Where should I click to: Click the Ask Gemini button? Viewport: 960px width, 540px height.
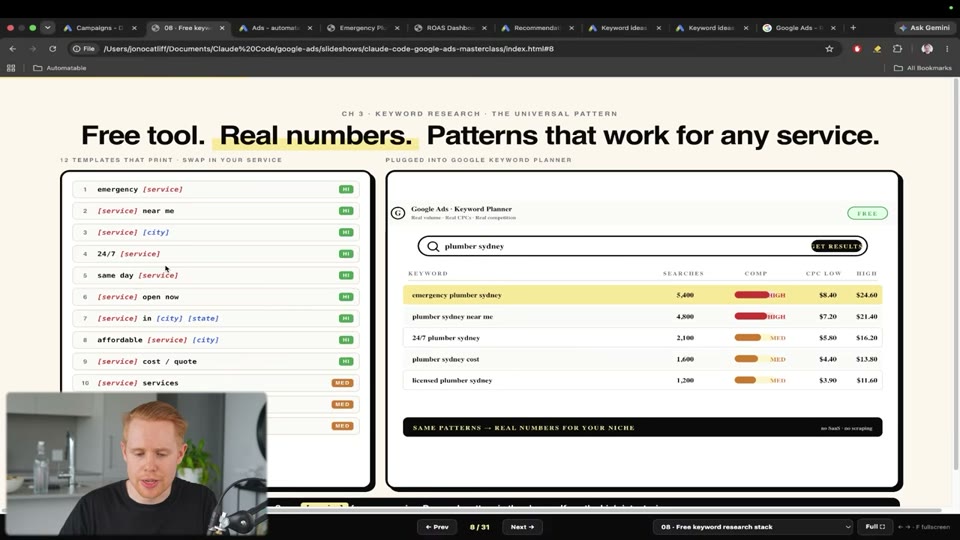pos(924,28)
